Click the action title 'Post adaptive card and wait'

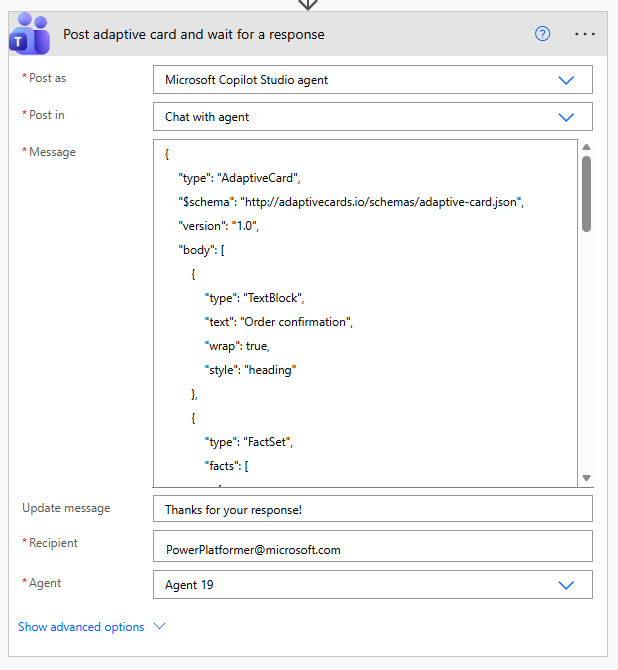(194, 34)
